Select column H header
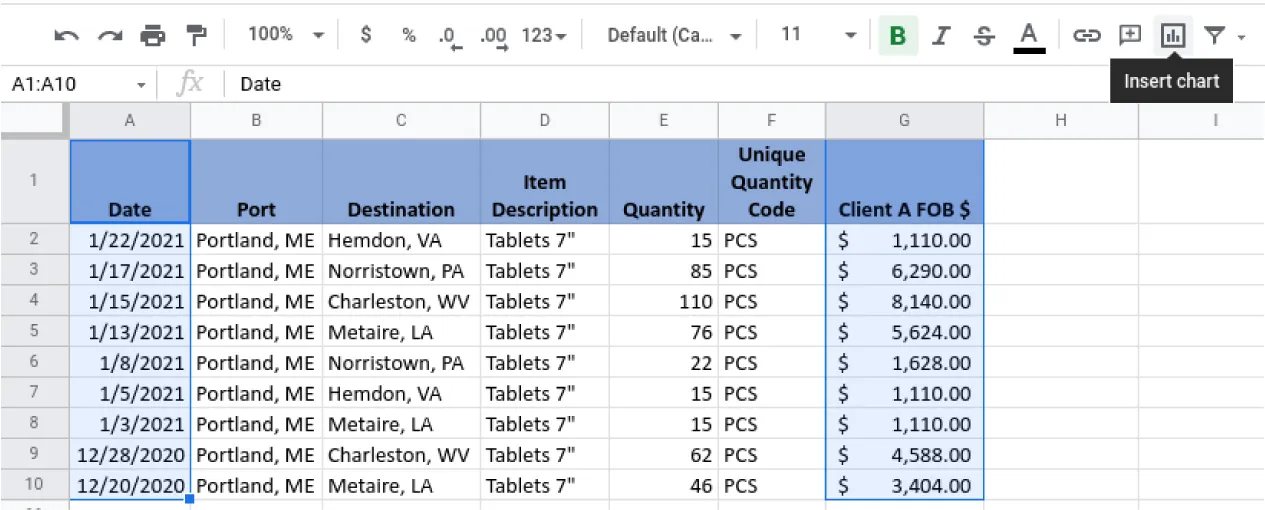The image size is (1265, 510). click(x=1060, y=120)
